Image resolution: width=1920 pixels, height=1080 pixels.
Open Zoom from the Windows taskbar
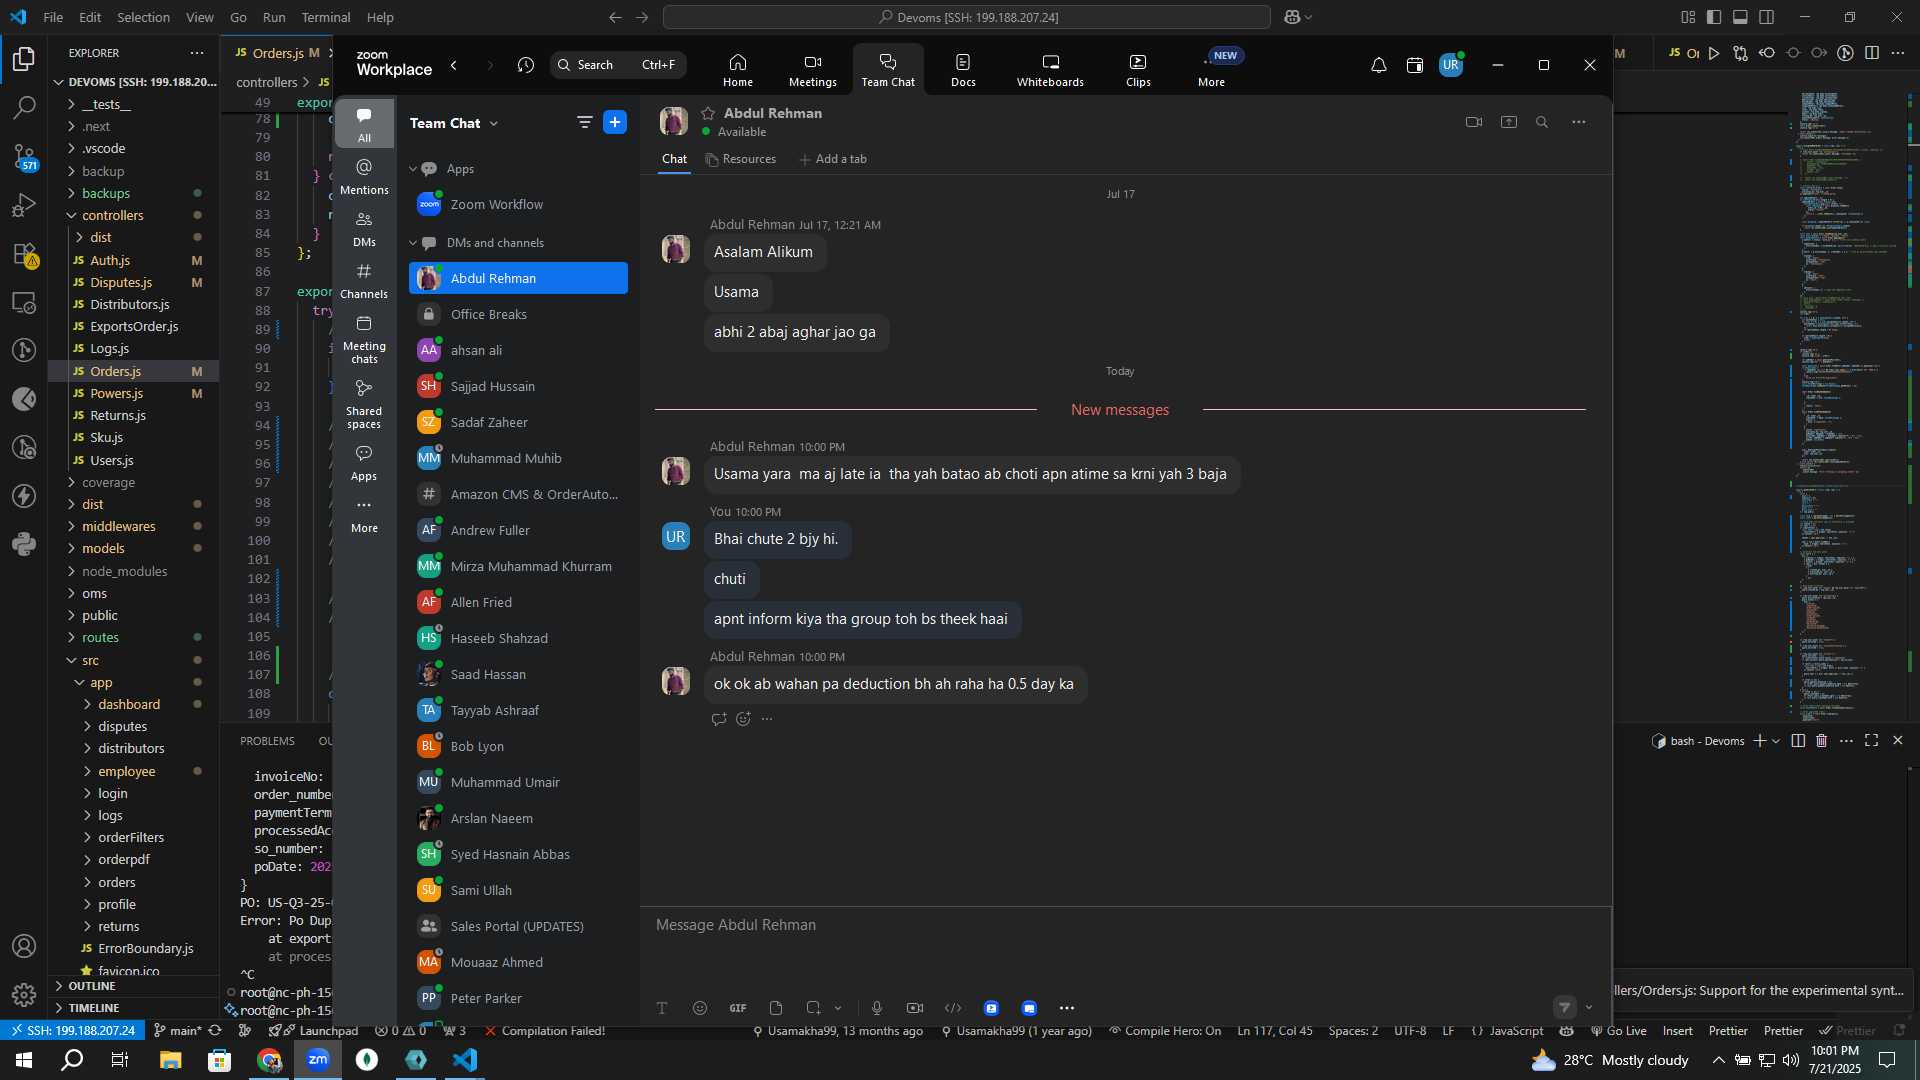[318, 1060]
